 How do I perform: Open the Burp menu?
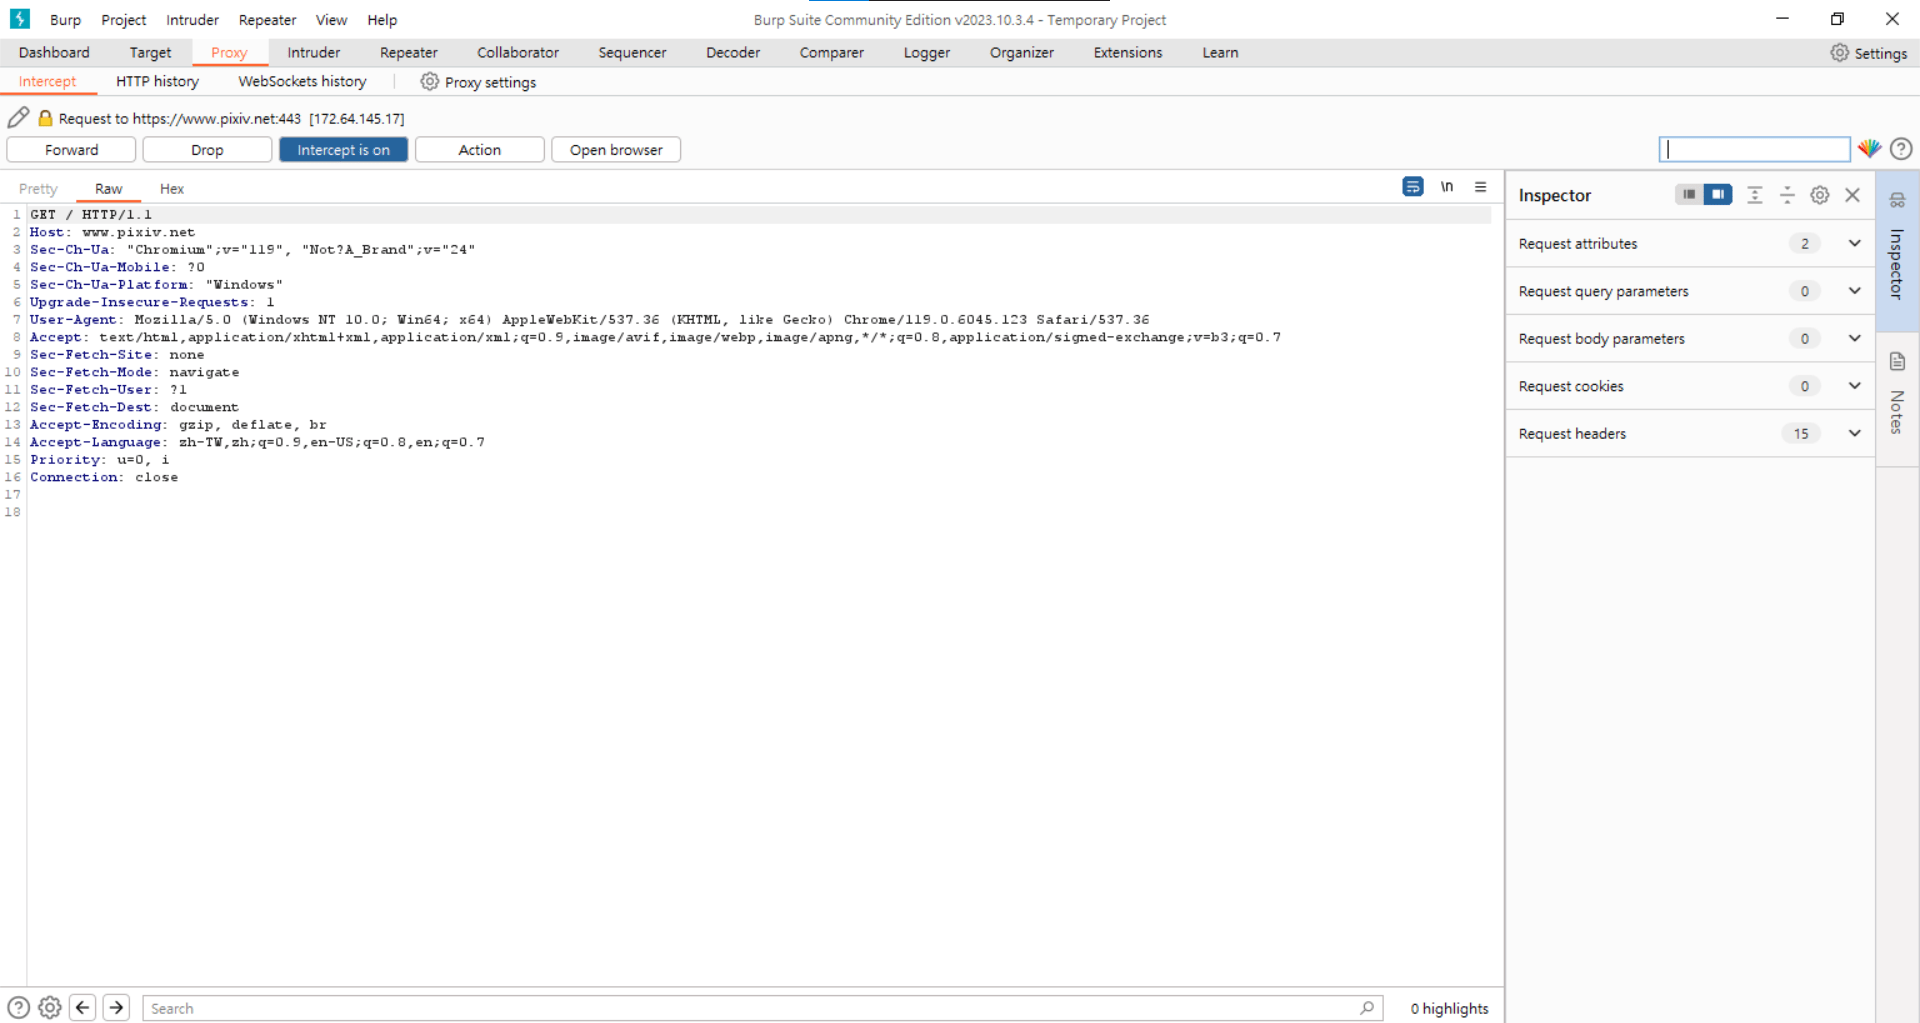65,20
